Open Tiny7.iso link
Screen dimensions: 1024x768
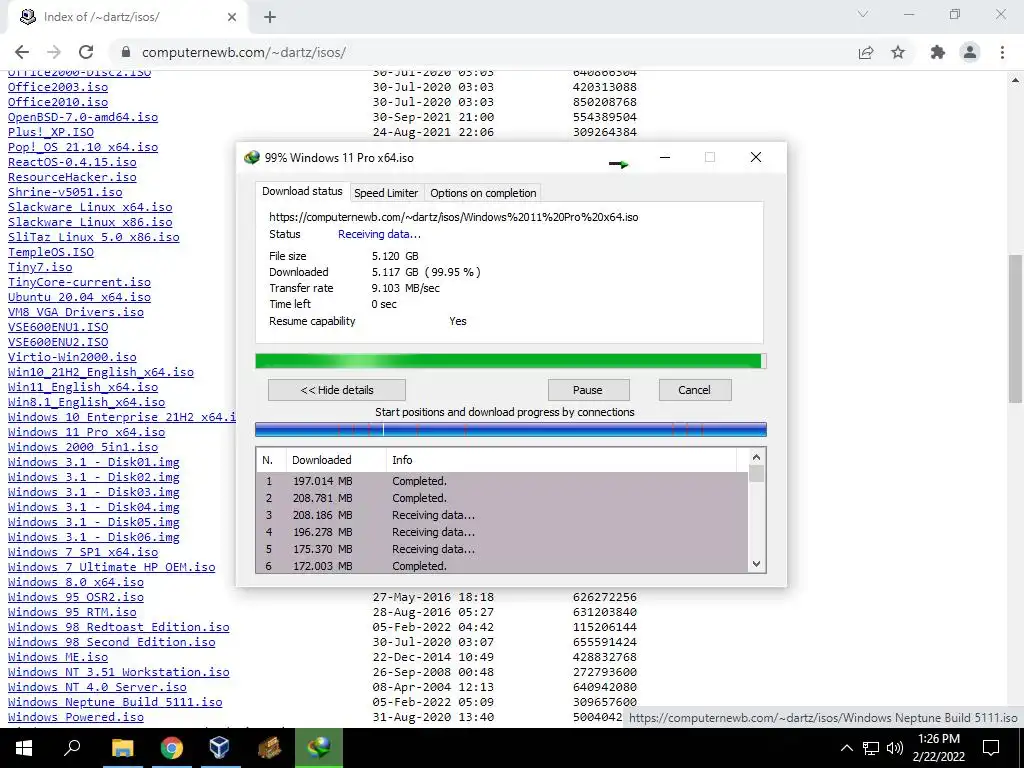pyautogui.click(x=40, y=267)
